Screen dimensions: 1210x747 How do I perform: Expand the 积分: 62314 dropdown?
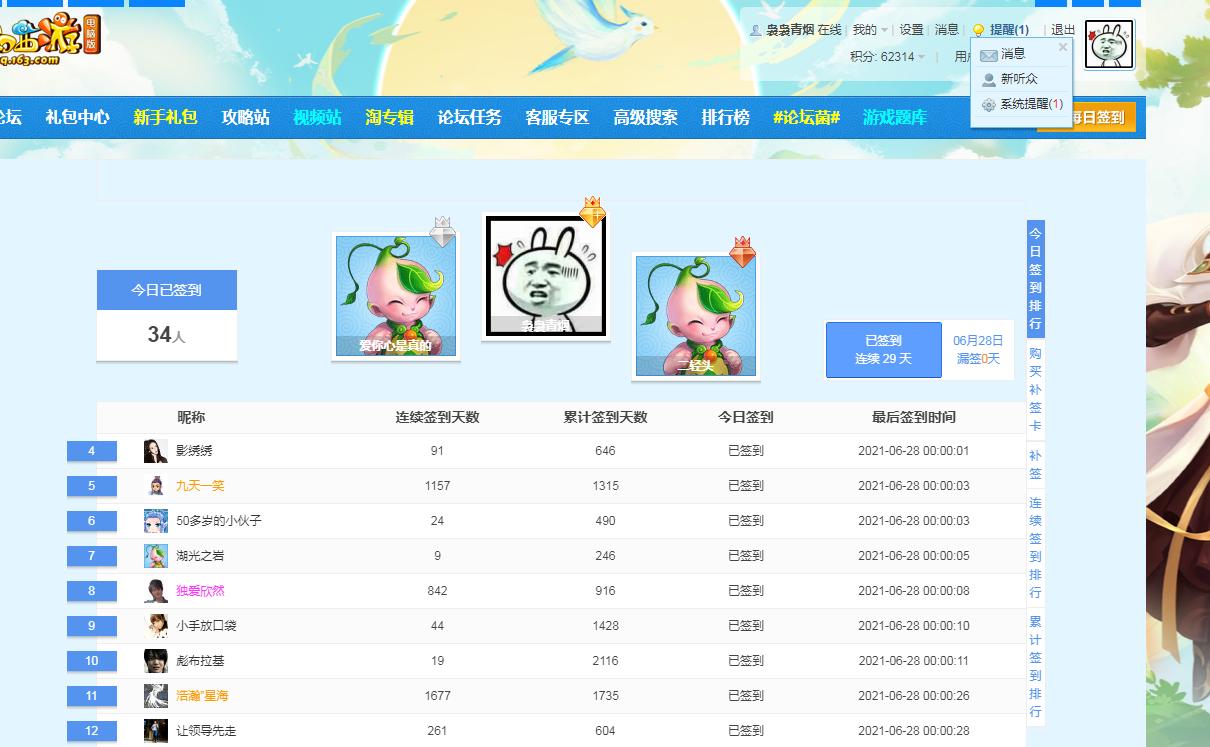pyautogui.click(x=887, y=57)
